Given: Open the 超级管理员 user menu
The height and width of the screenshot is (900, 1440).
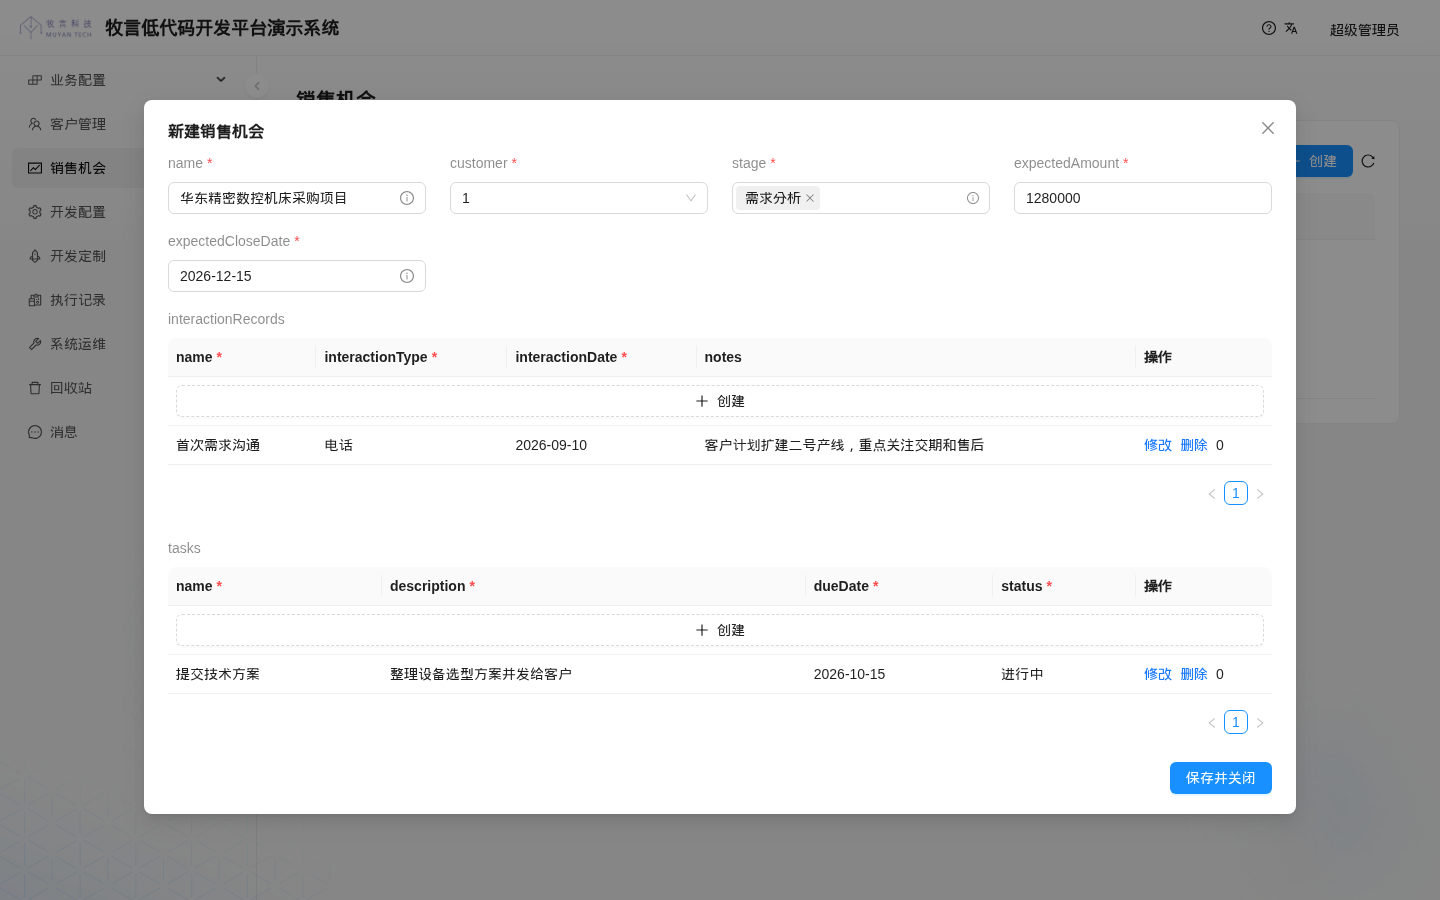Looking at the screenshot, I should pos(1364,30).
